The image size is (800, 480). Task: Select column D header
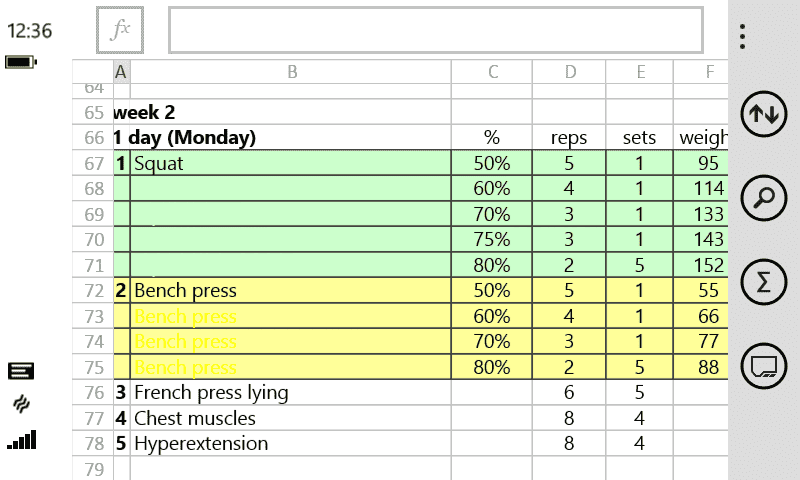click(x=570, y=72)
